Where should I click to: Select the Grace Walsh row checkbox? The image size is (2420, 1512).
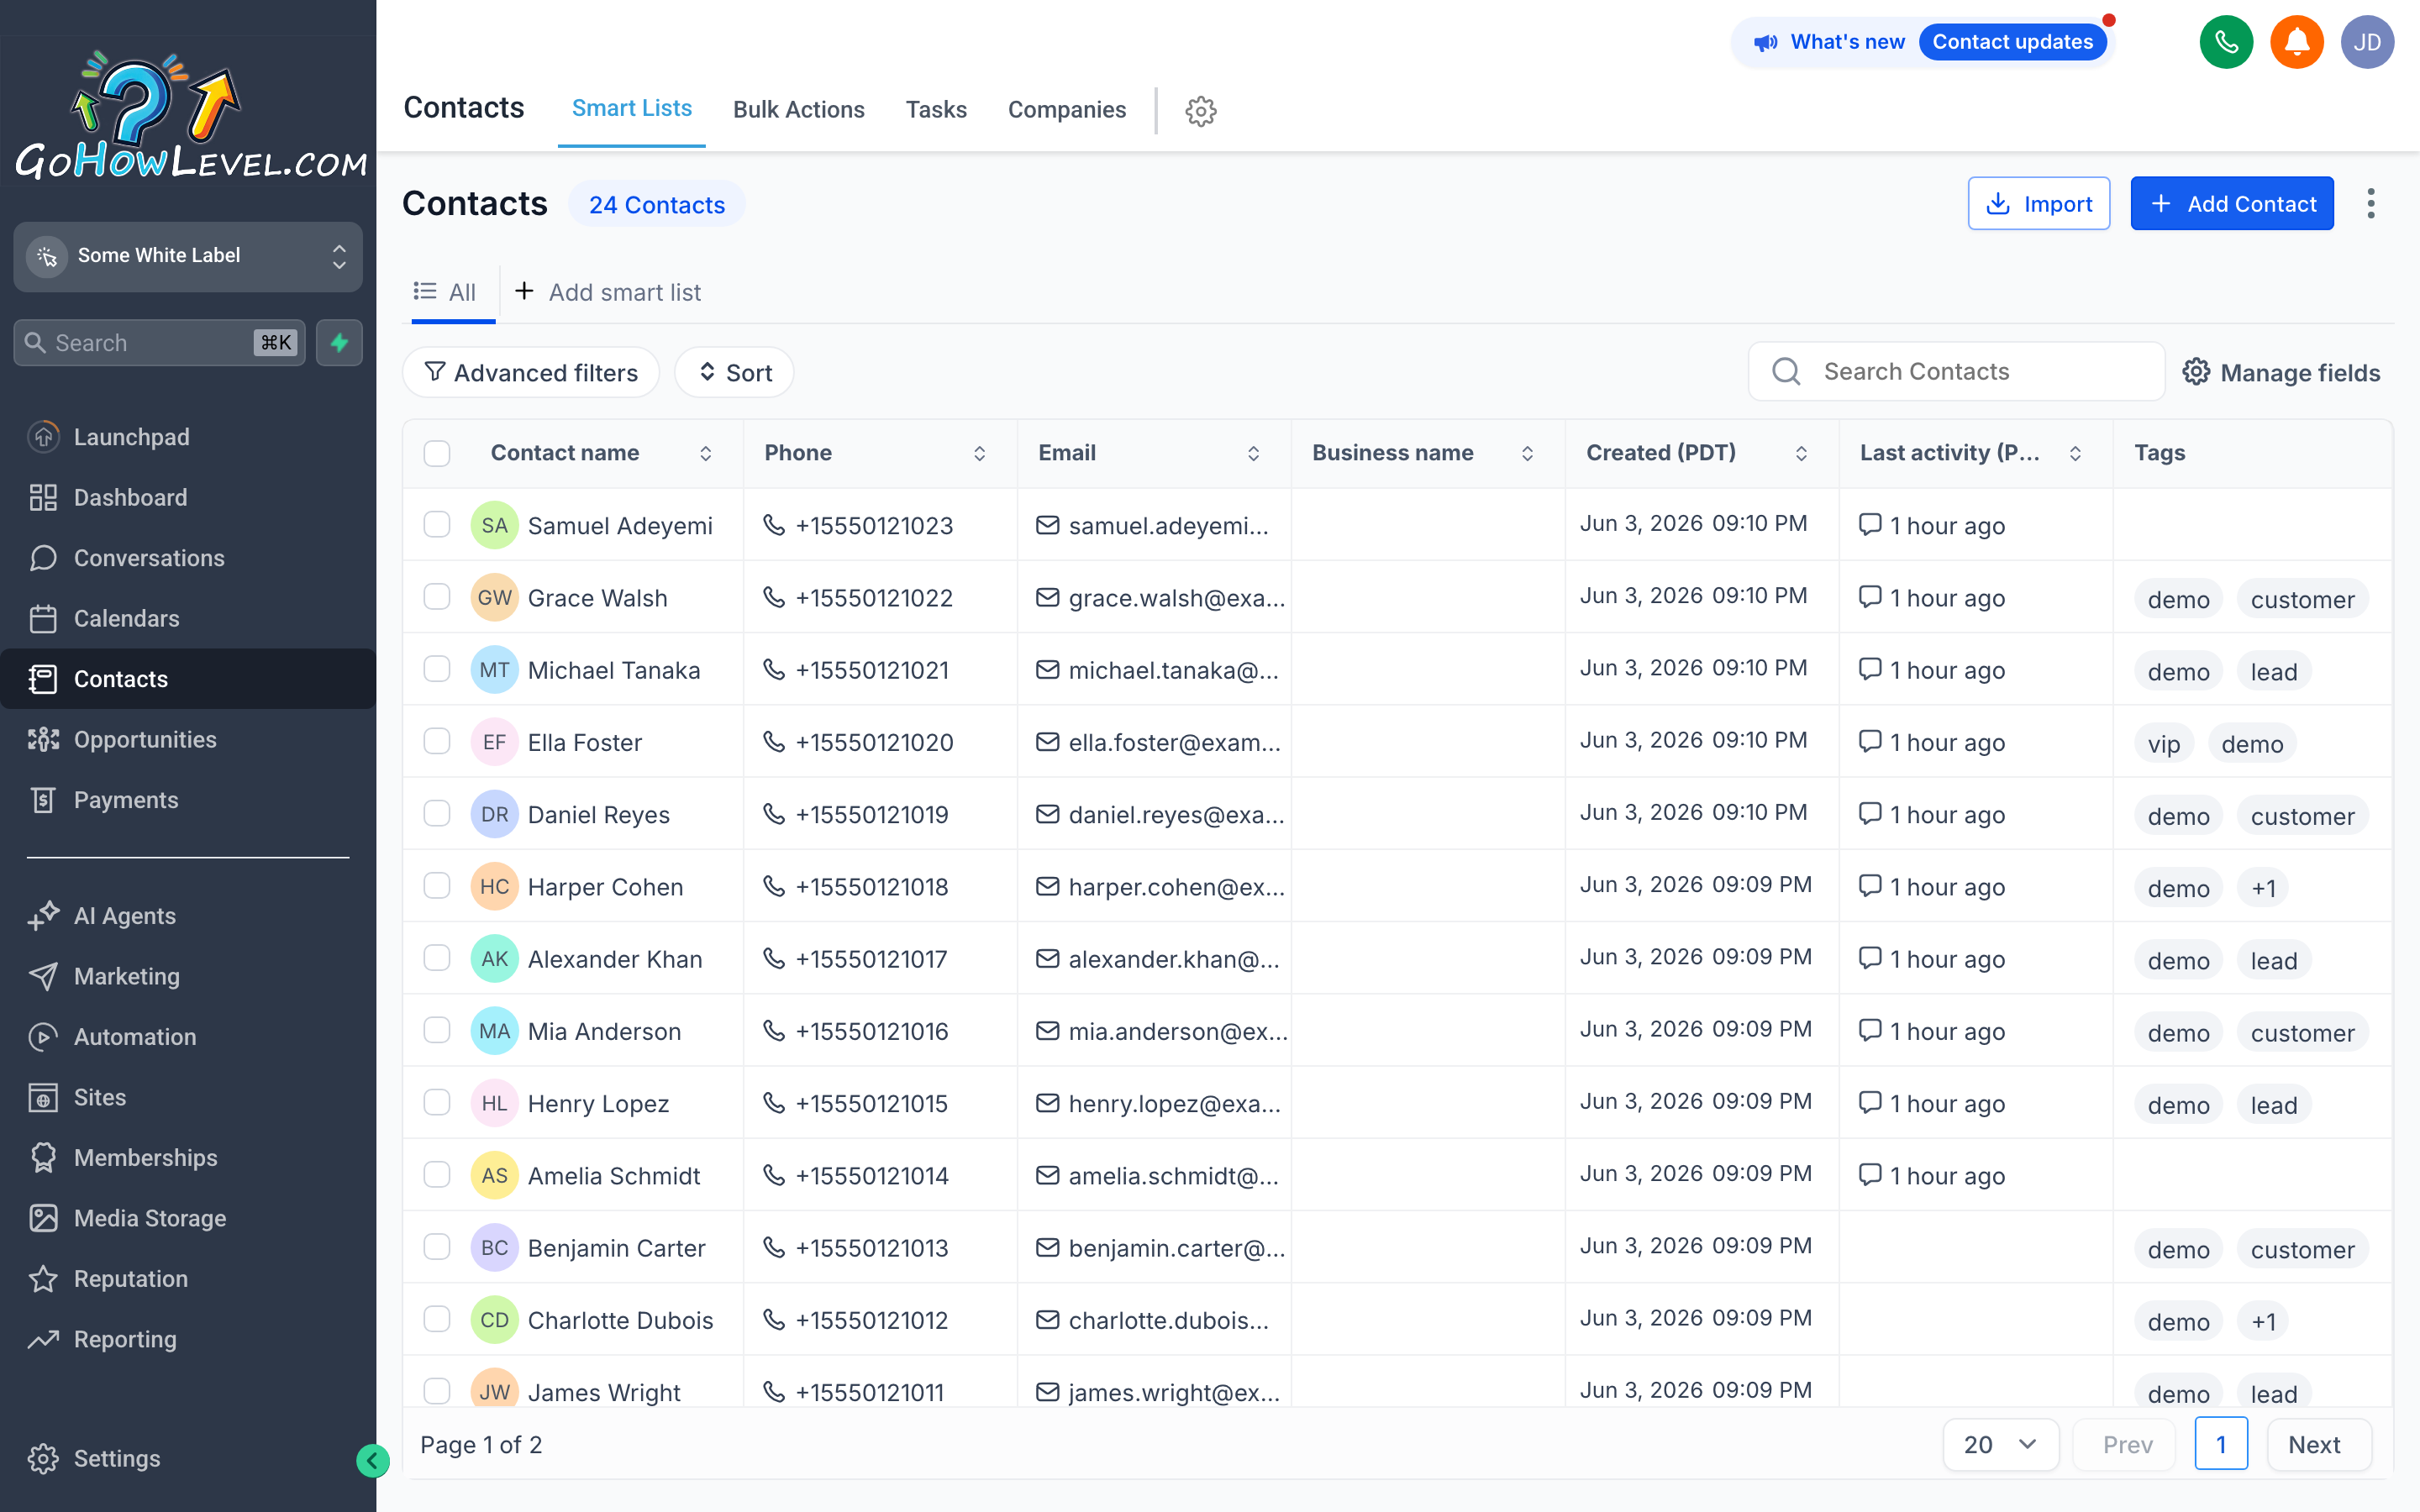[x=437, y=596]
